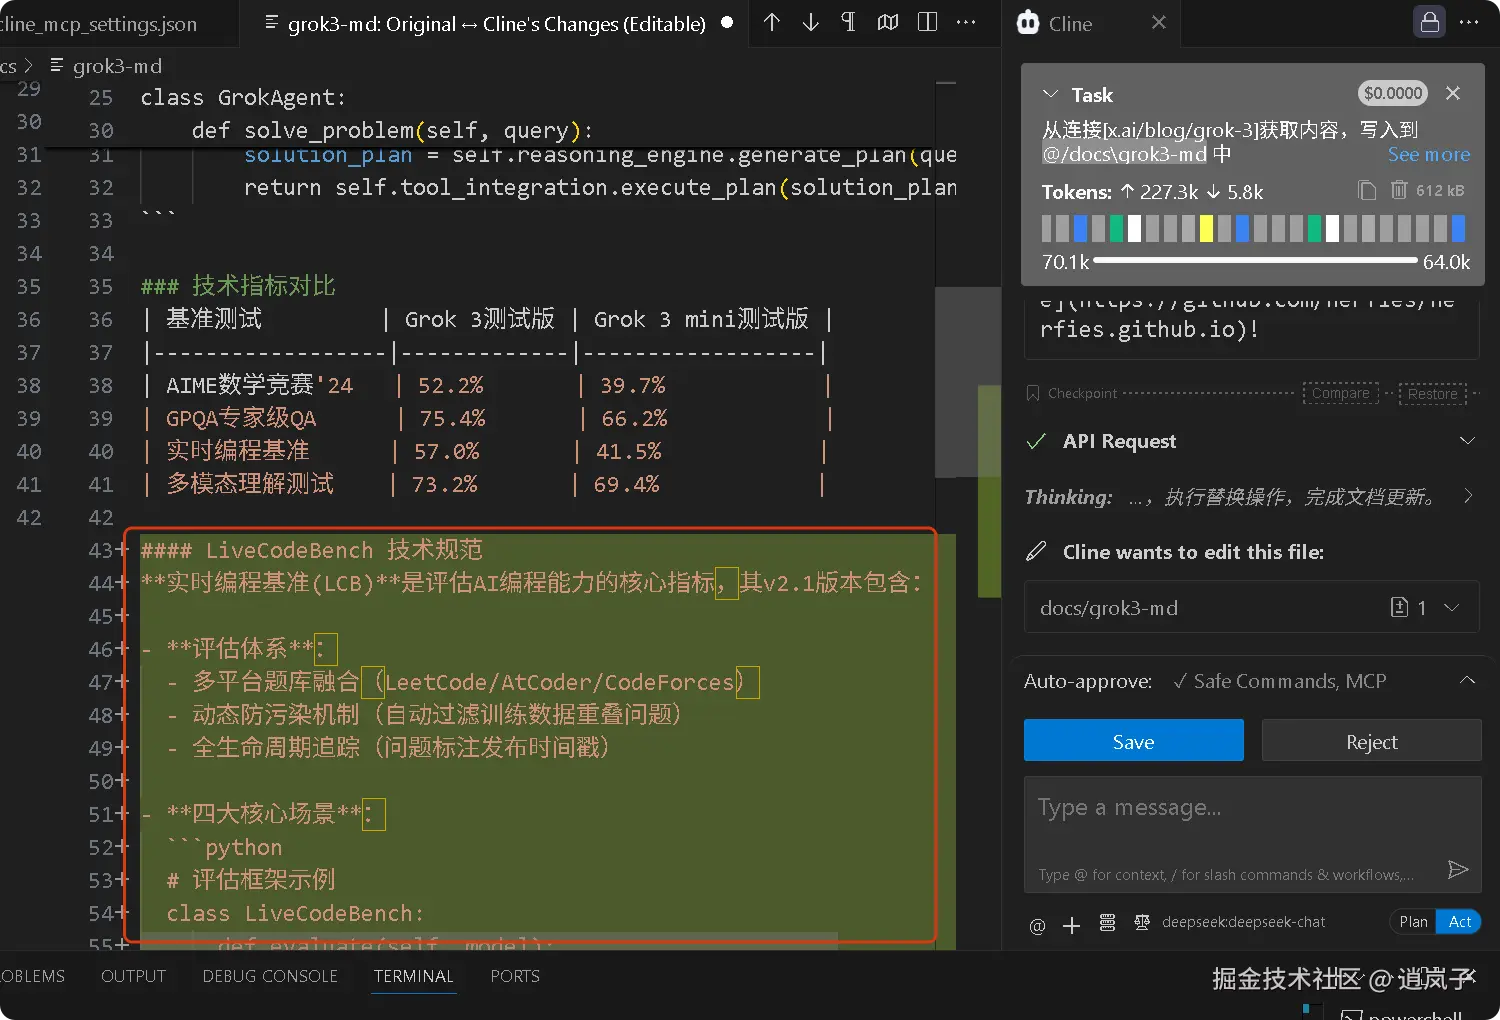
Task: Add context with @ icon
Action: pyautogui.click(x=1037, y=925)
